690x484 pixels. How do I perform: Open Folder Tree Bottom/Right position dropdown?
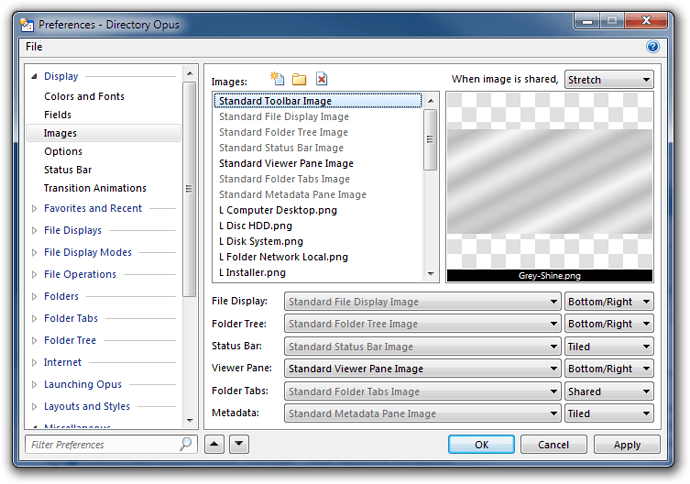(609, 324)
